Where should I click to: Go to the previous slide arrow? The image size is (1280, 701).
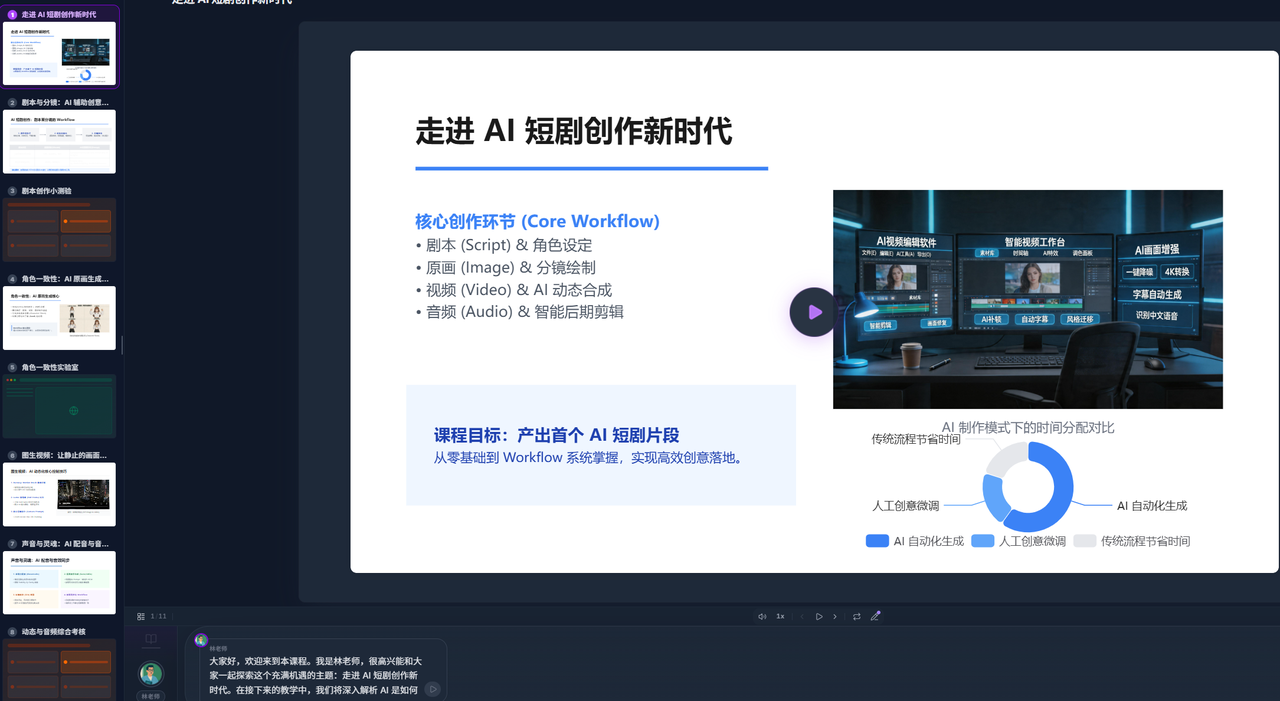[802, 617]
